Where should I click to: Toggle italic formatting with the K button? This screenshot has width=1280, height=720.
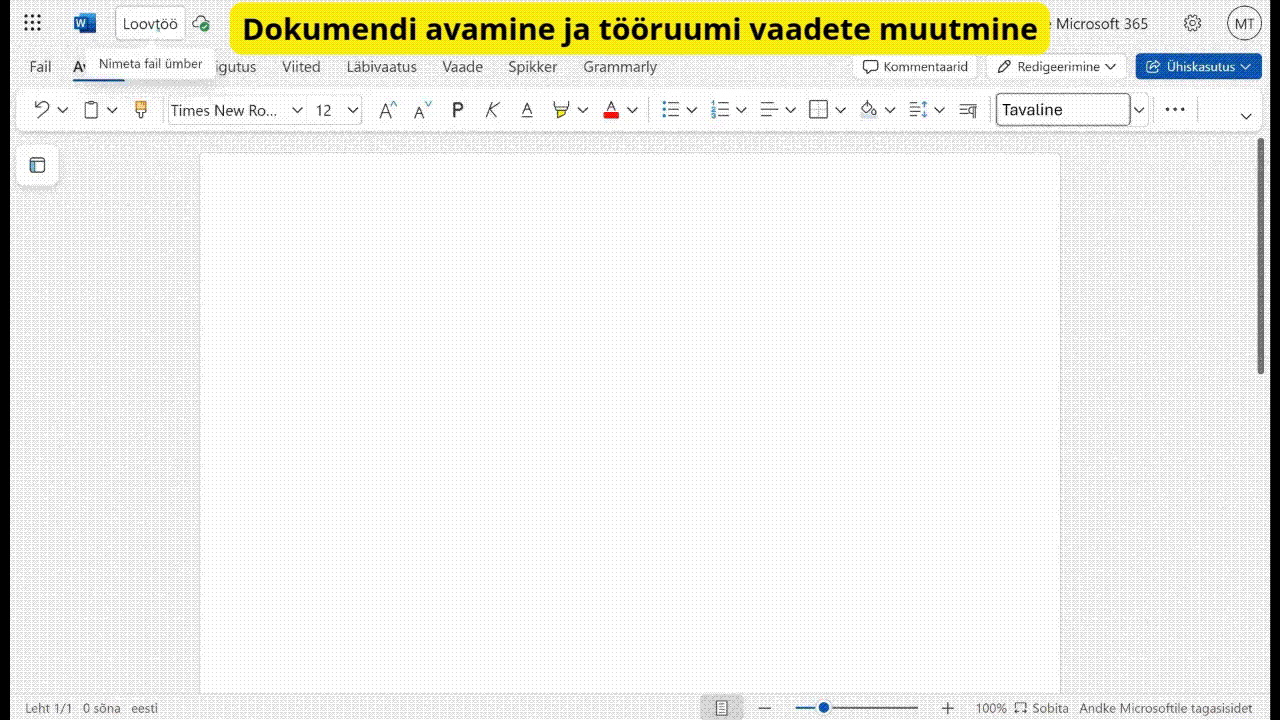click(491, 110)
